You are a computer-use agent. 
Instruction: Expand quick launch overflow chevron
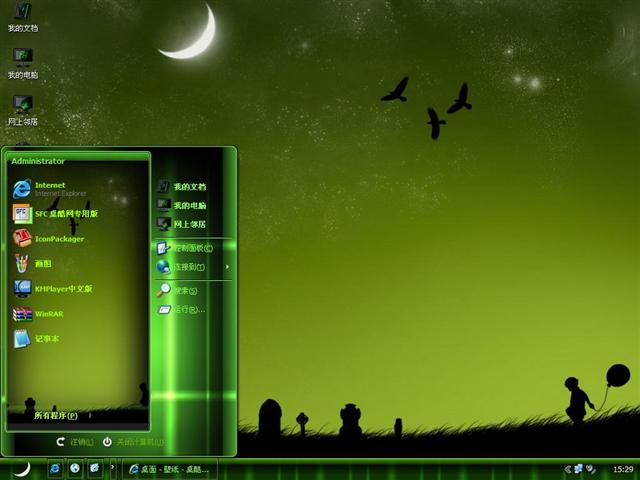click(x=113, y=467)
